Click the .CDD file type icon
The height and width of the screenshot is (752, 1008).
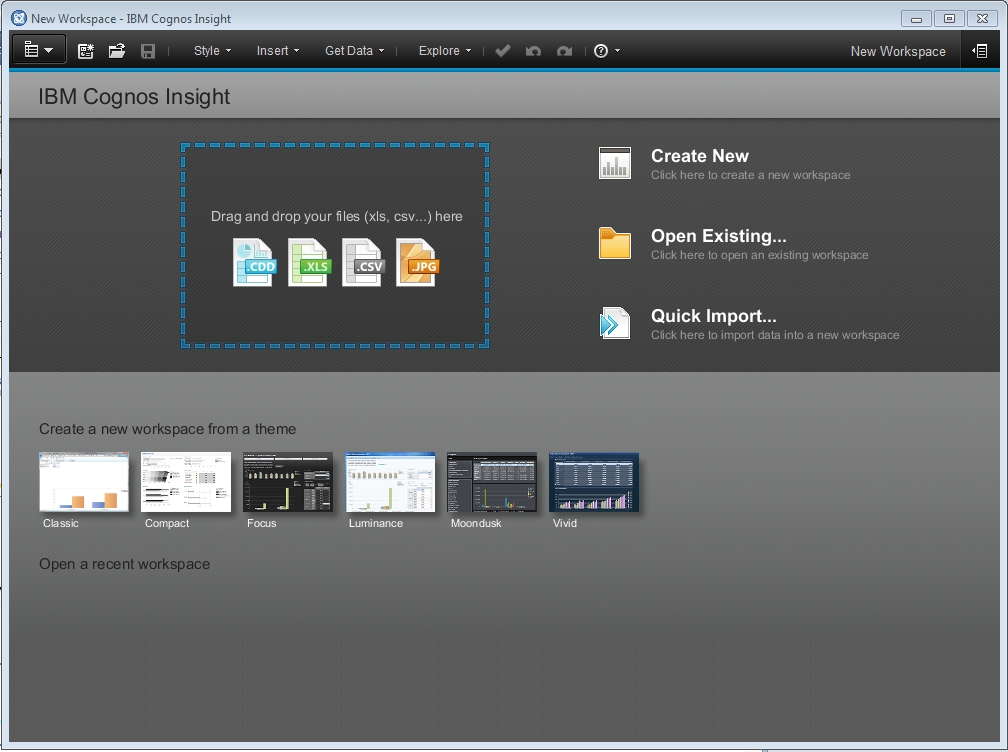pos(254,262)
